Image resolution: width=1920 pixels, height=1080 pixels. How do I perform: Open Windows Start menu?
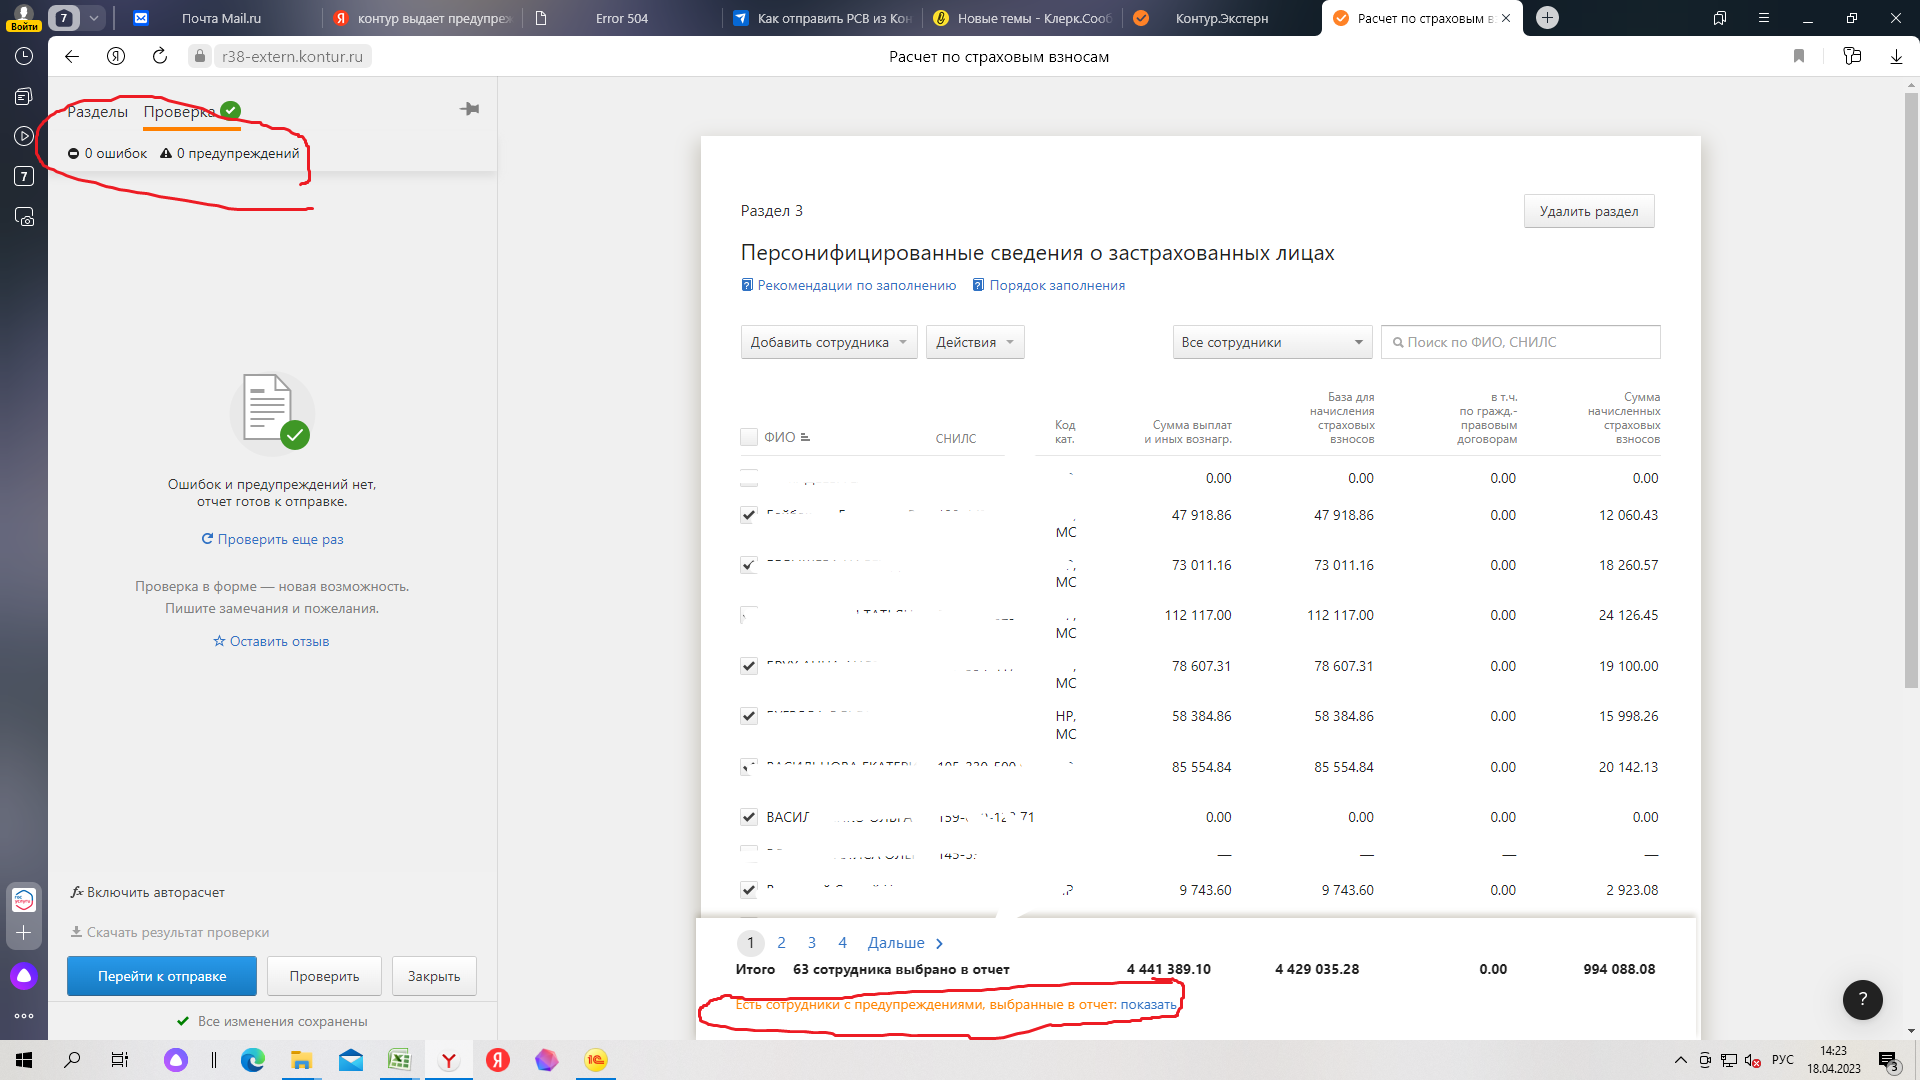coord(24,1060)
